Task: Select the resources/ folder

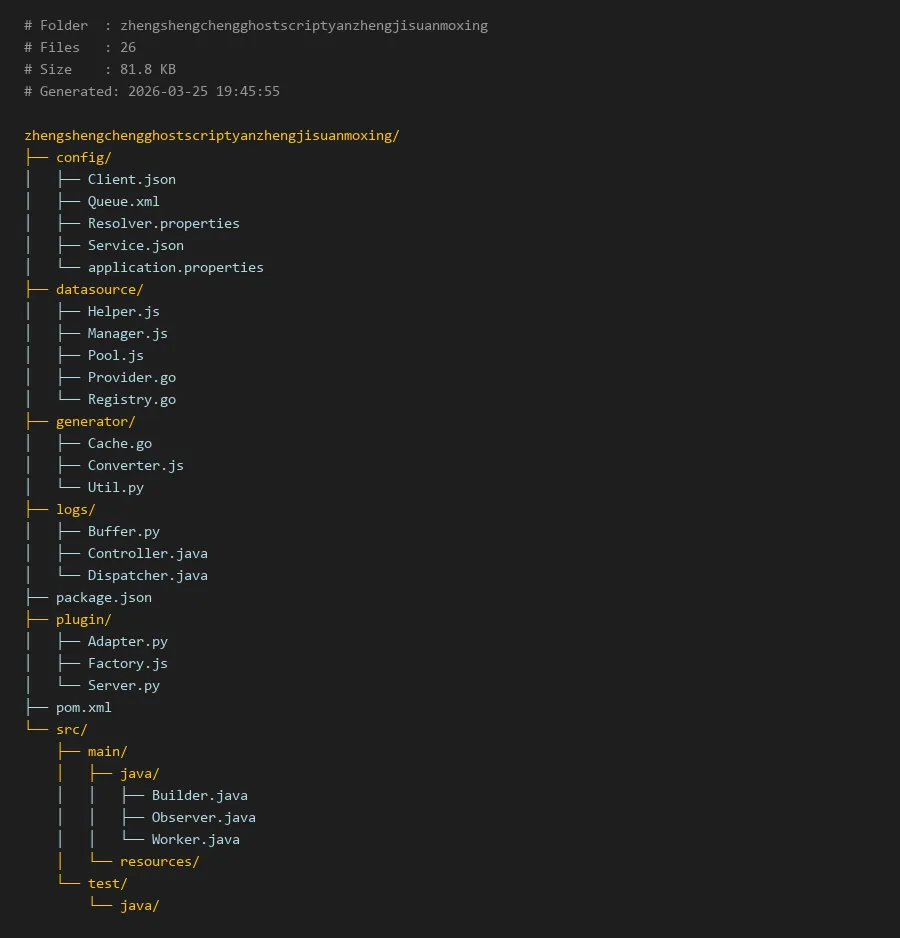Action: click(x=159, y=861)
